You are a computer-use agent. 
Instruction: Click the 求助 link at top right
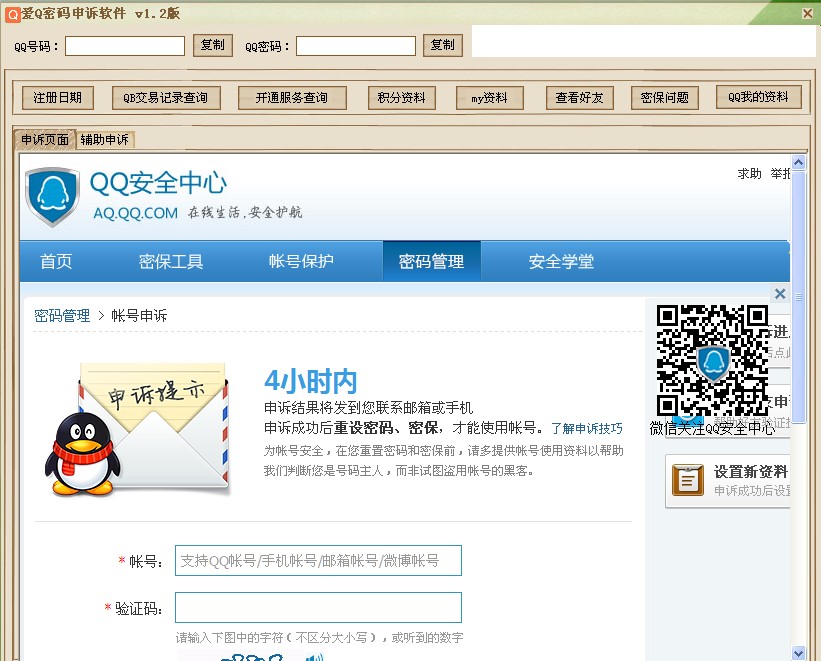[x=749, y=174]
